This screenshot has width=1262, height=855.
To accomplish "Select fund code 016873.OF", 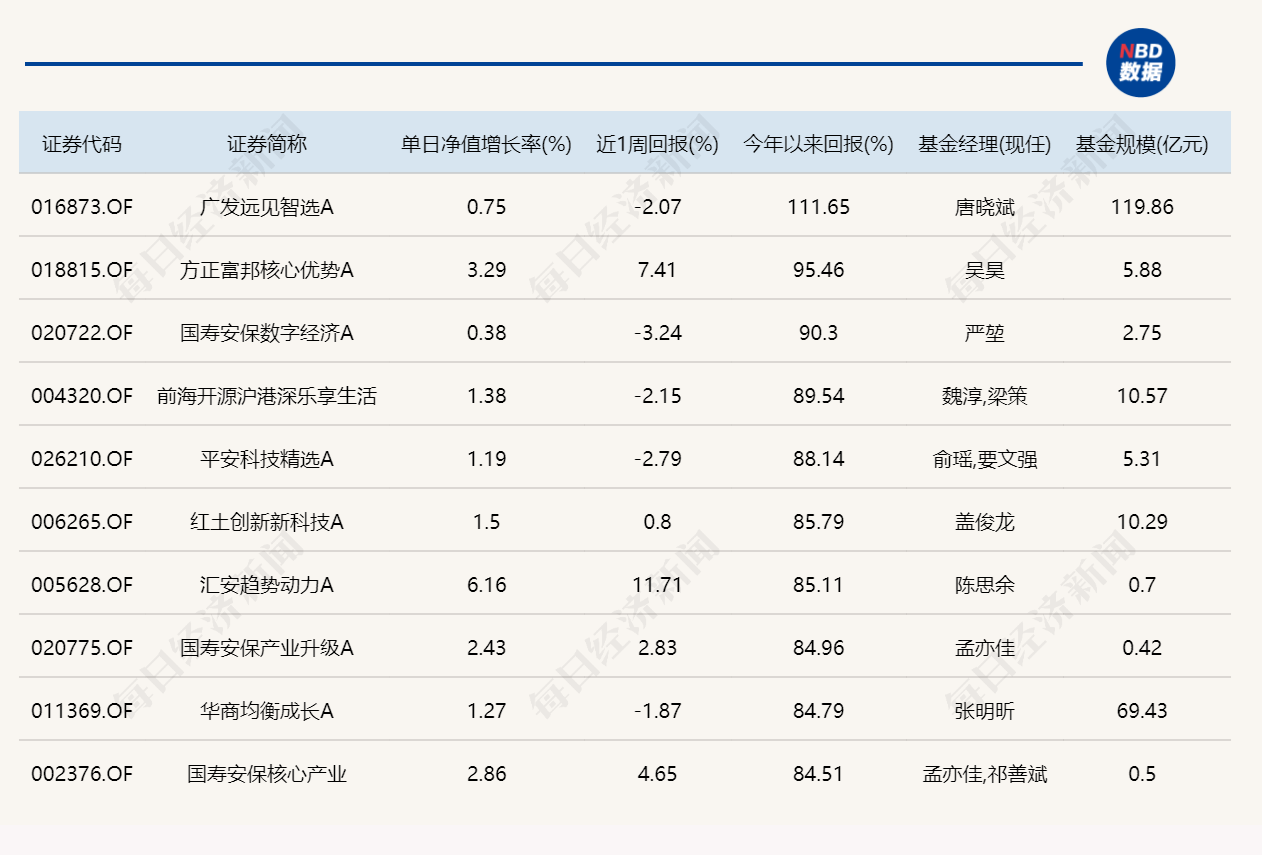I will (82, 207).
